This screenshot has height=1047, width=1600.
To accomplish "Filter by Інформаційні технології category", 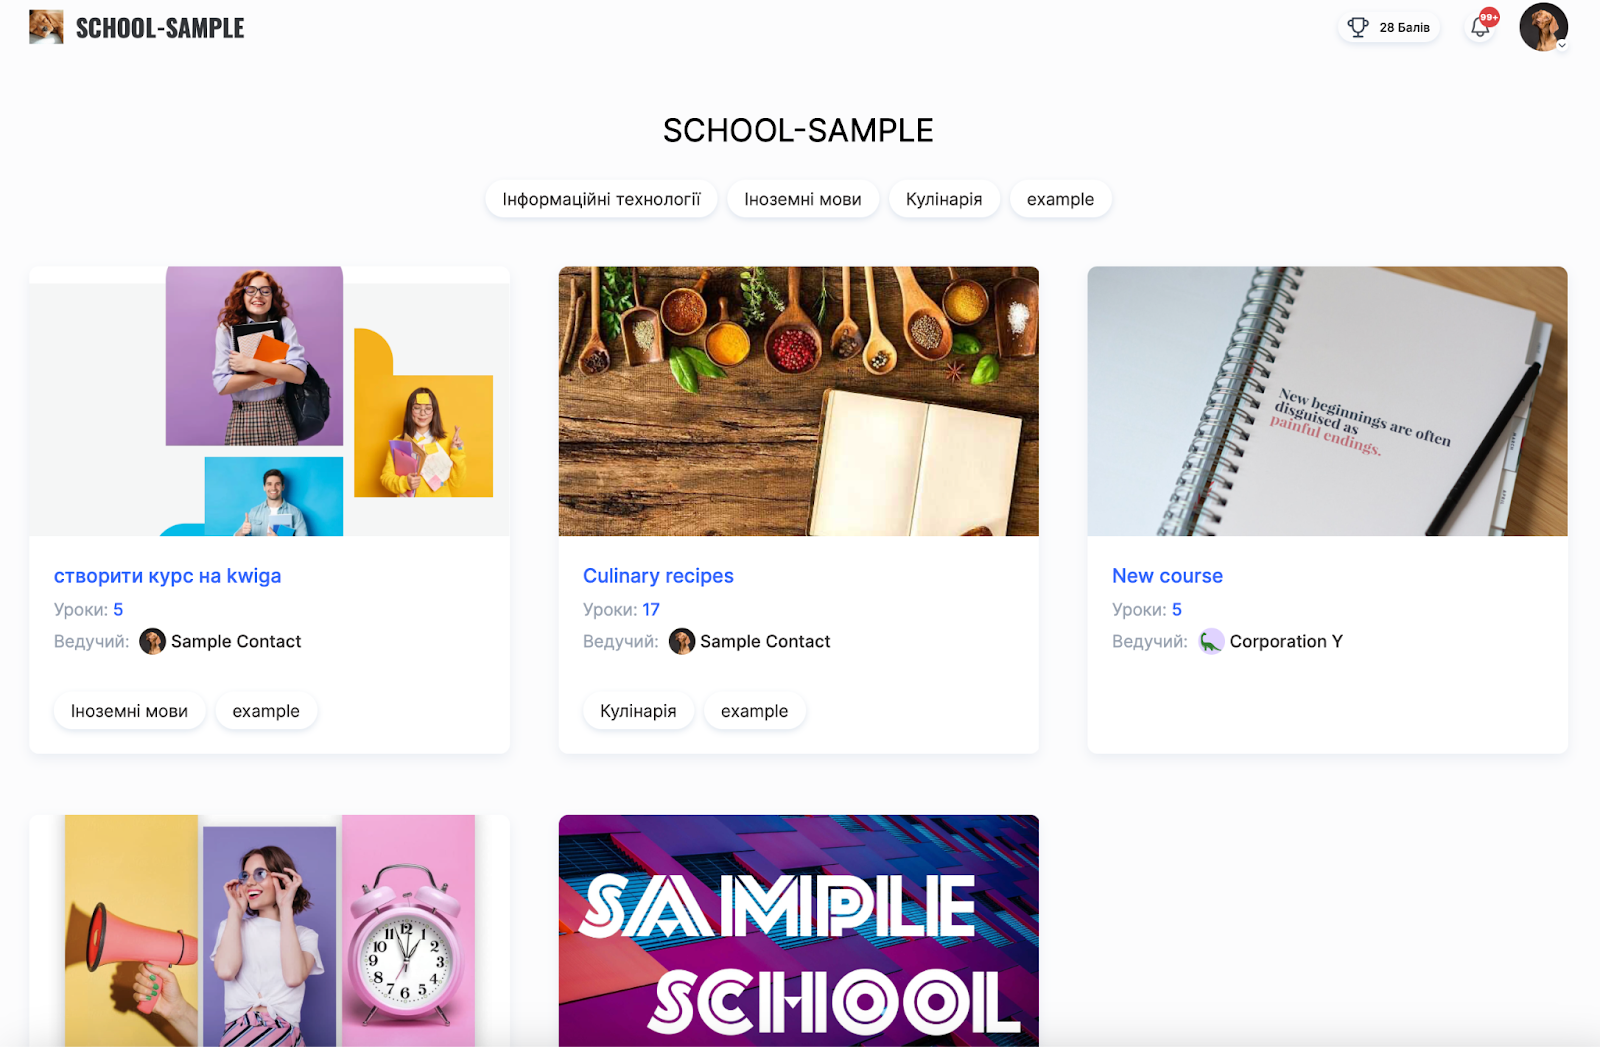I will coord(601,199).
